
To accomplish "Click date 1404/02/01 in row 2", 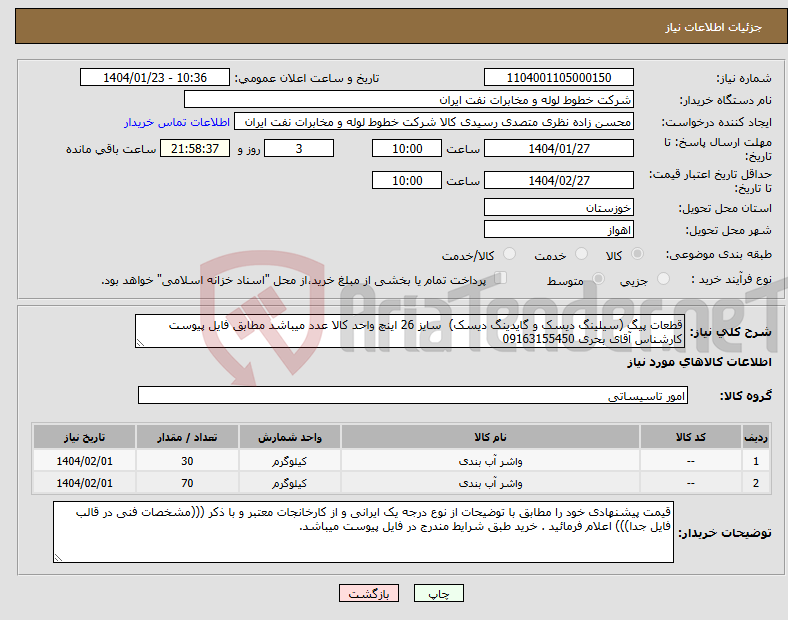I will [x=84, y=483].
